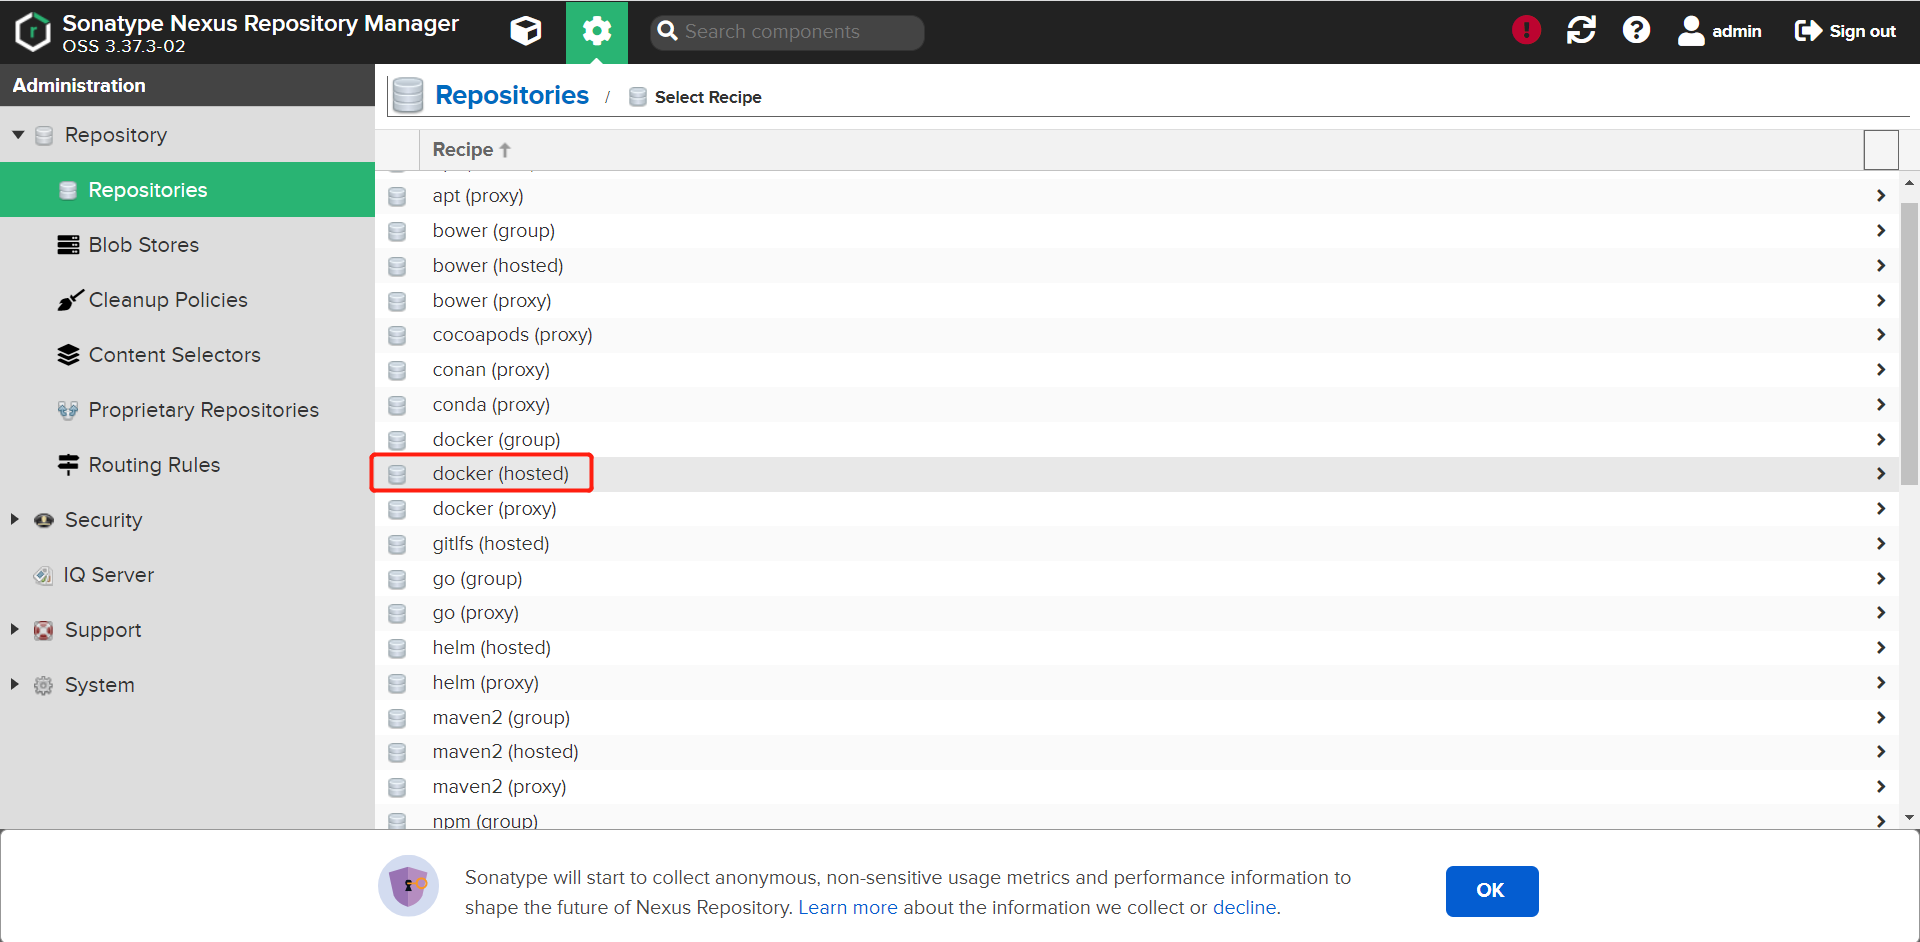Click the recipe list vertical scrollbar
Screen dimensions: 1920x942
coord(1909,345)
